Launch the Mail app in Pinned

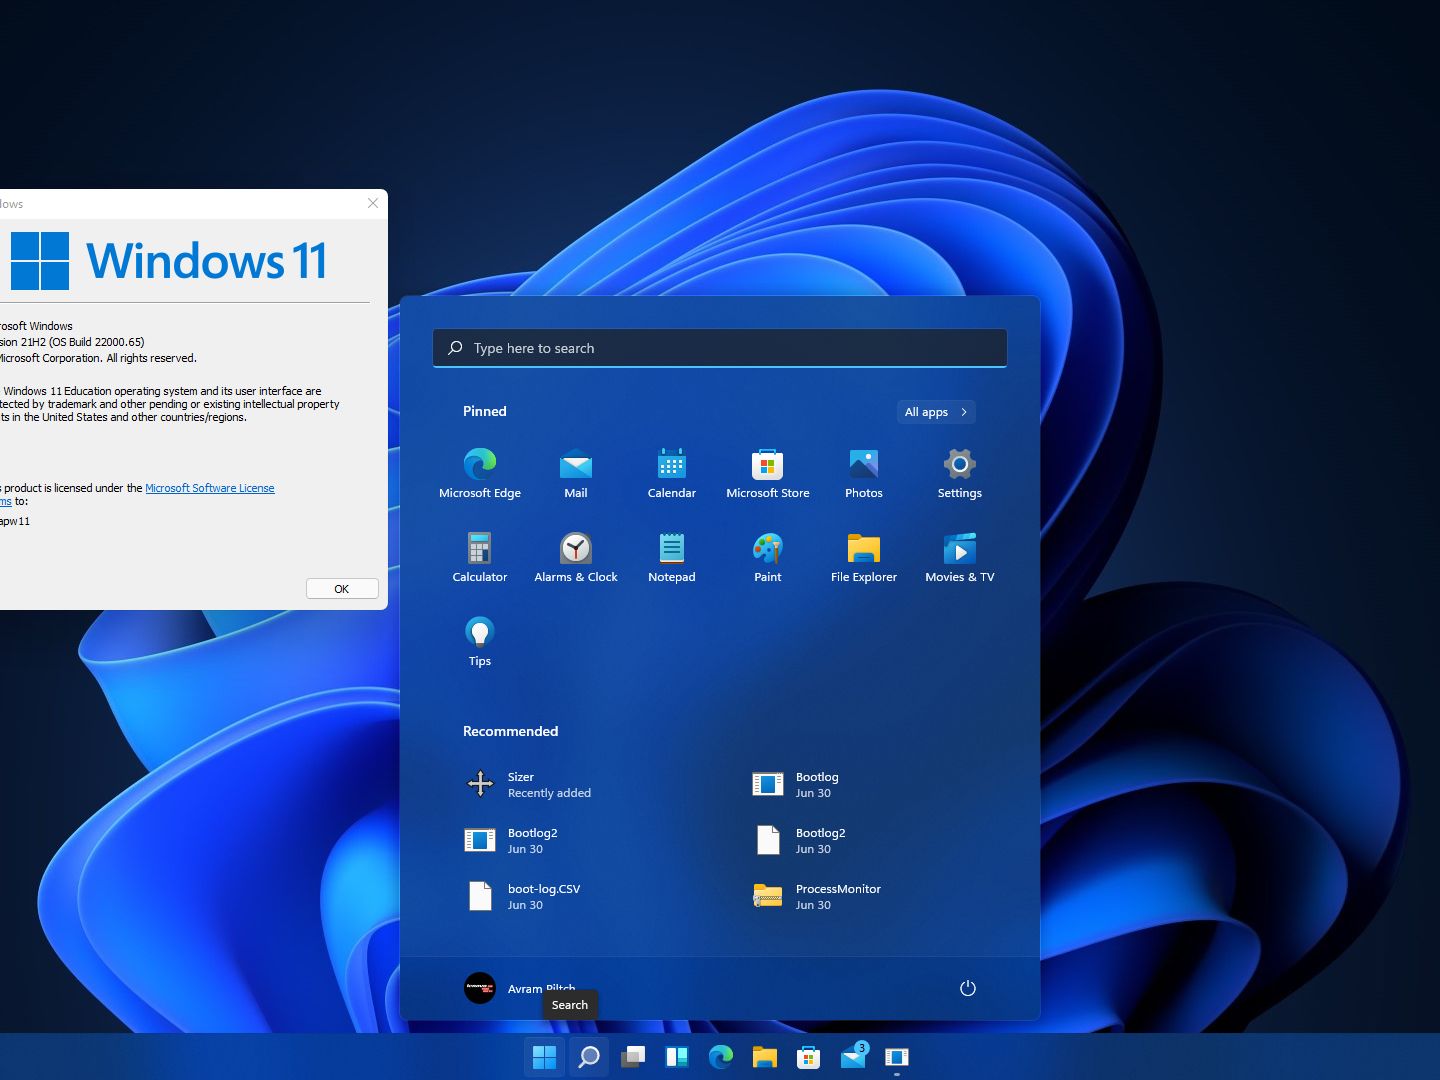(576, 473)
